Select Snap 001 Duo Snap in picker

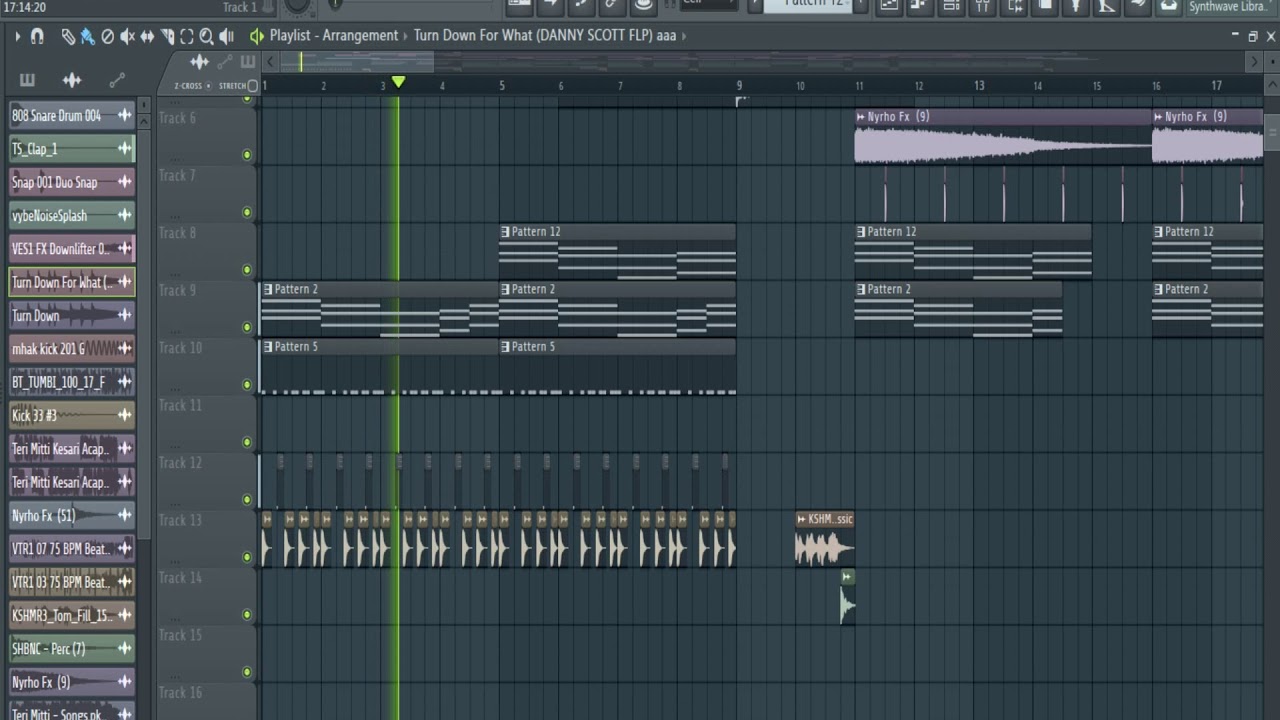click(x=72, y=182)
